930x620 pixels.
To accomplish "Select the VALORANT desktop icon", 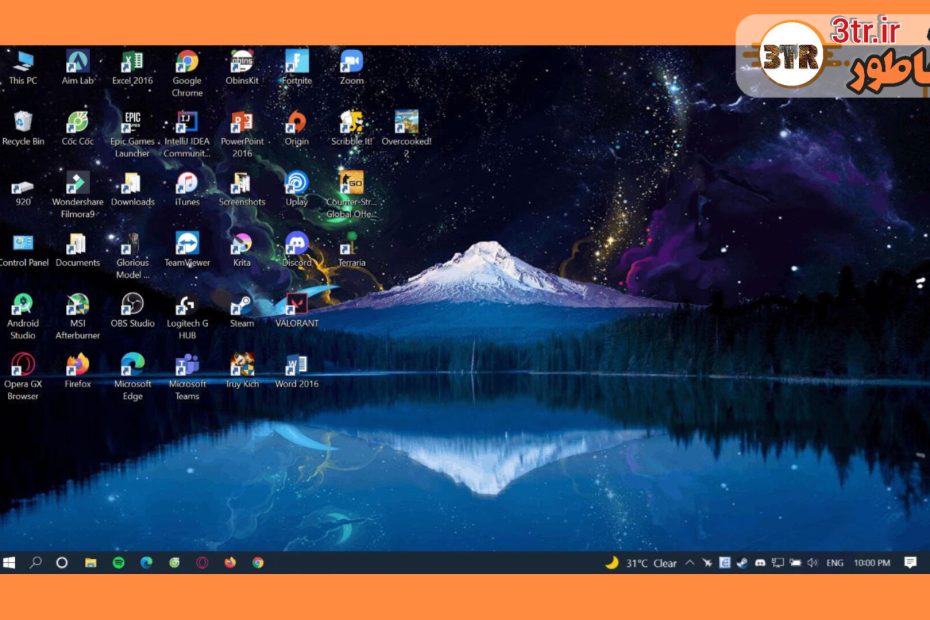I will click(x=296, y=305).
